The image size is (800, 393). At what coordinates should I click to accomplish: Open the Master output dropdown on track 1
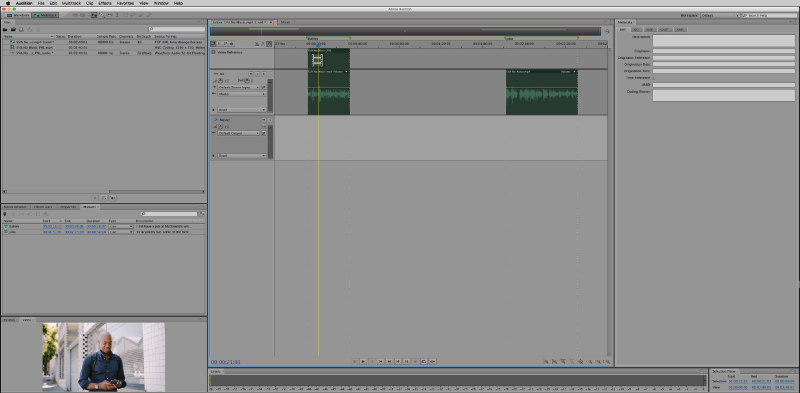[x=242, y=94]
